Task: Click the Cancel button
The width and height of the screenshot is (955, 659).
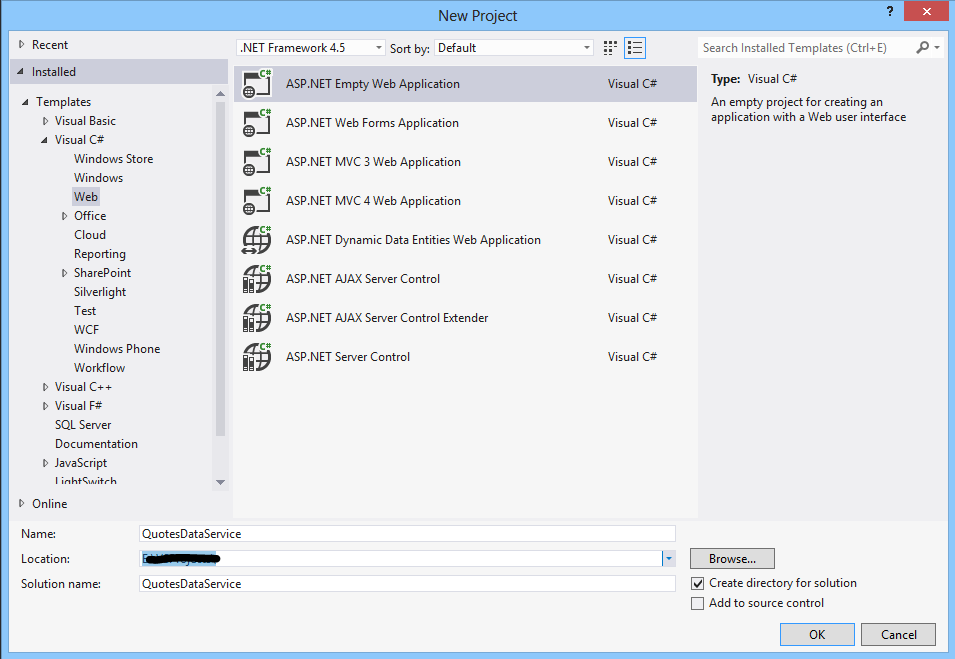Action: click(x=898, y=635)
